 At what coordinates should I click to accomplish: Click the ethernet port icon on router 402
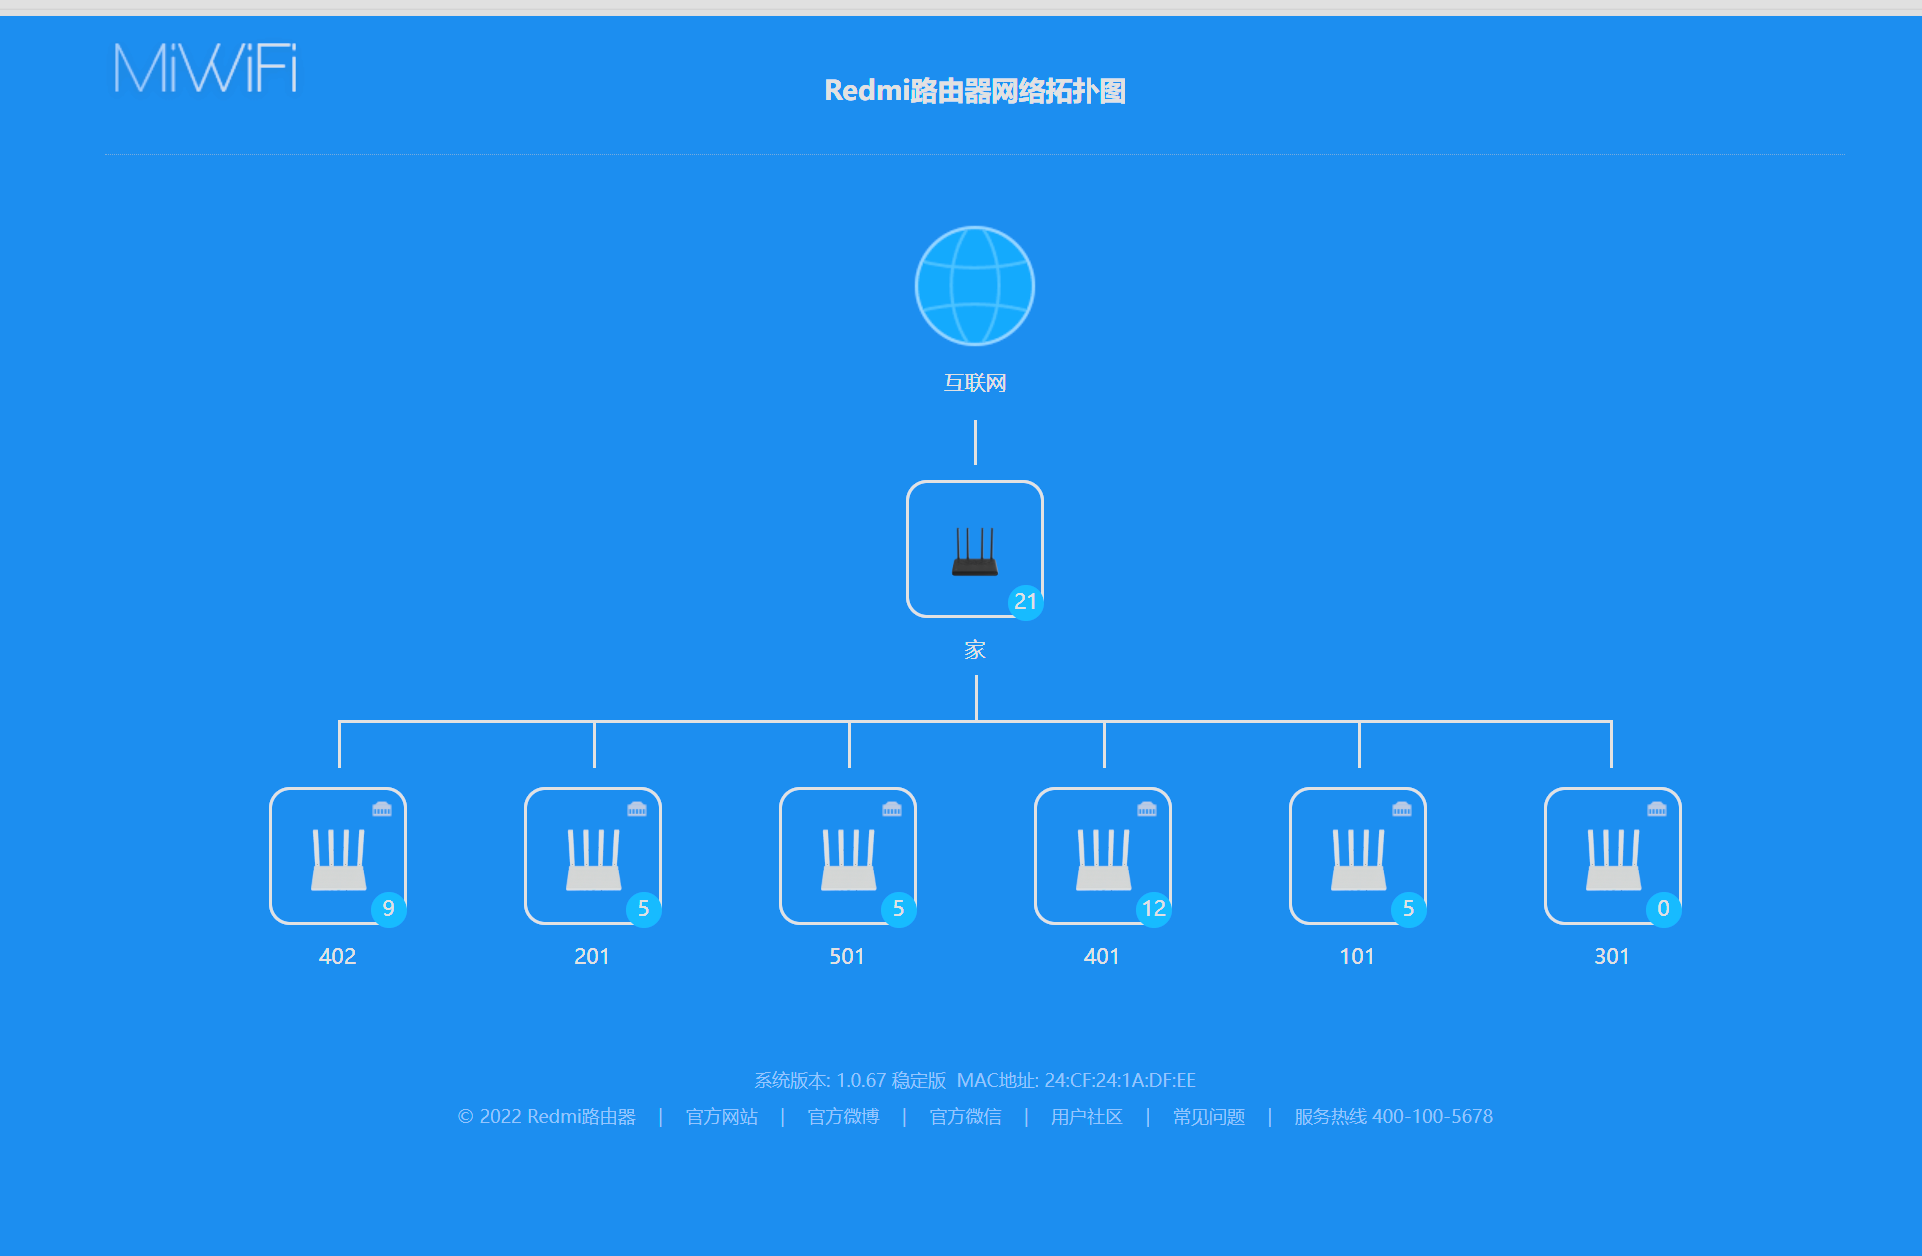382,809
